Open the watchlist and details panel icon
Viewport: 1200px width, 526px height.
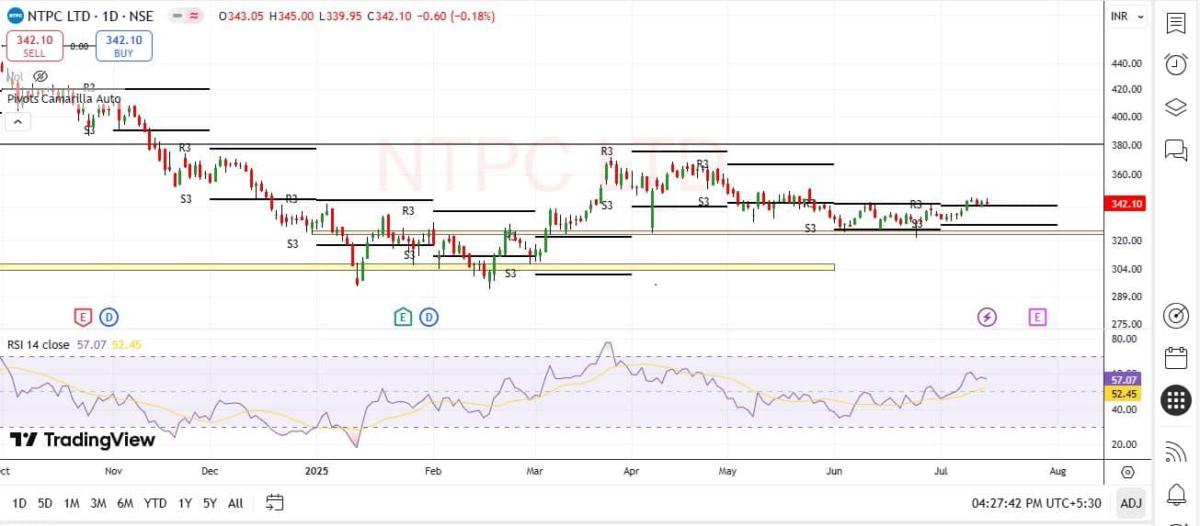pyautogui.click(x=1175, y=22)
